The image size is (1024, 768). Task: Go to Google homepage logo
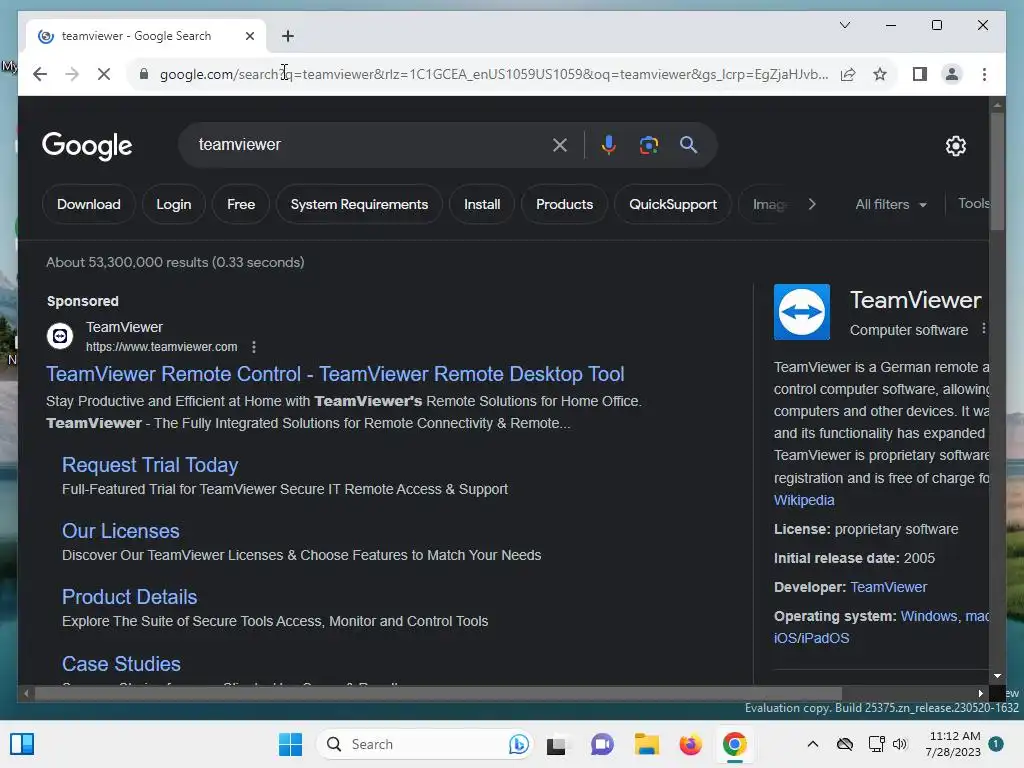(x=87, y=145)
